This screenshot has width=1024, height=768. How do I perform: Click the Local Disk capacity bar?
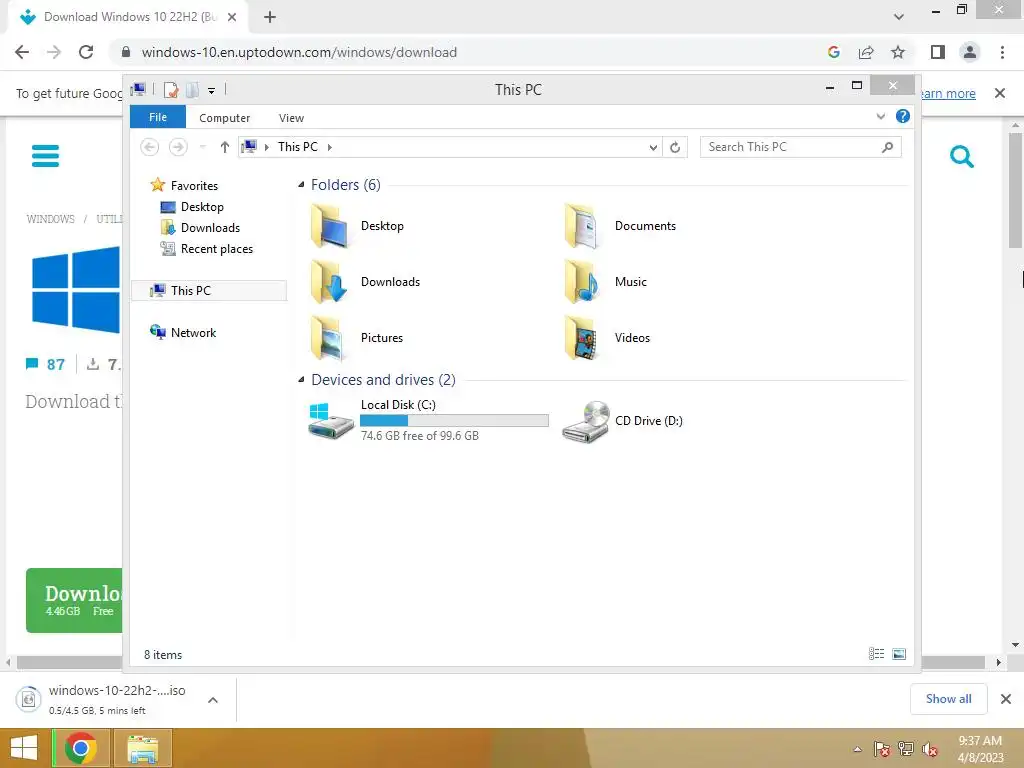[x=454, y=421]
